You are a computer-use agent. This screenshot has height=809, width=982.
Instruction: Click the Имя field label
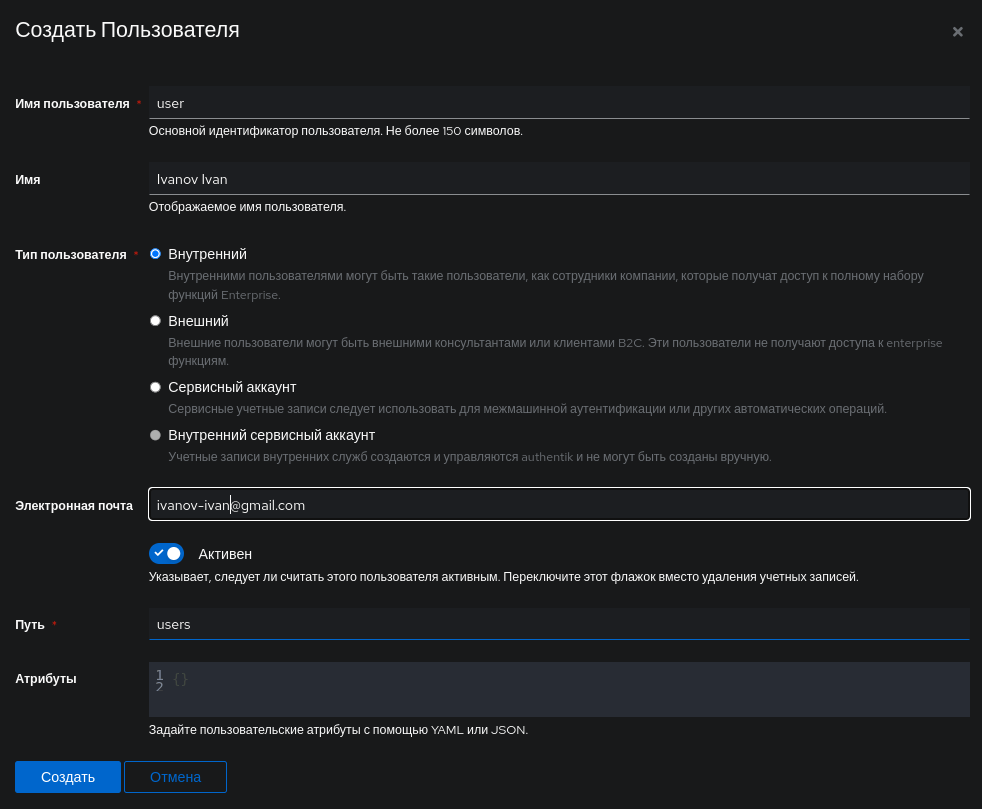point(28,180)
